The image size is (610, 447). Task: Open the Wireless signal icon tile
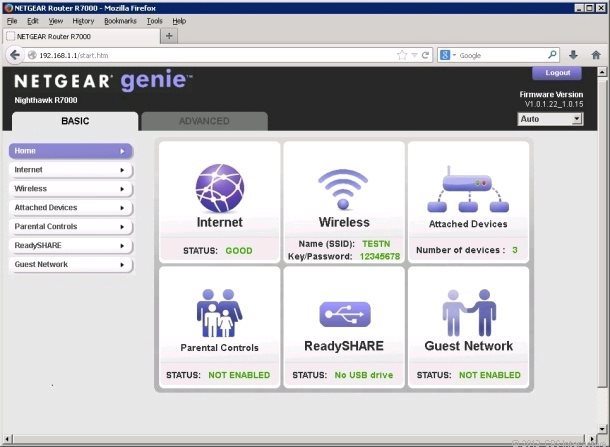[343, 189]
